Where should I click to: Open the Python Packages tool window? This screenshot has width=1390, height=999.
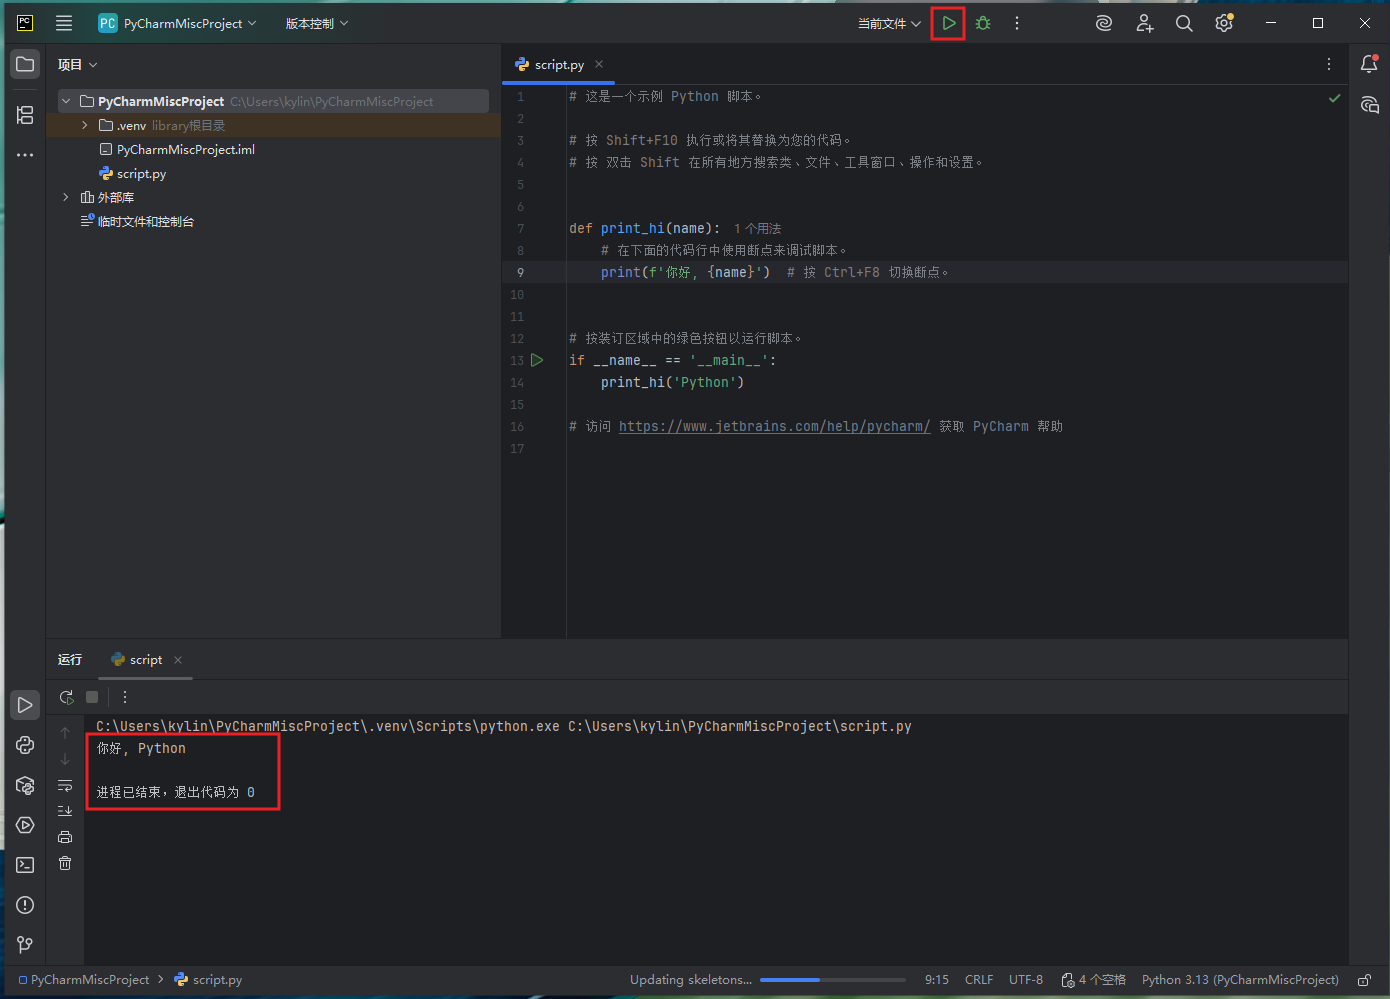coord(25,785)
